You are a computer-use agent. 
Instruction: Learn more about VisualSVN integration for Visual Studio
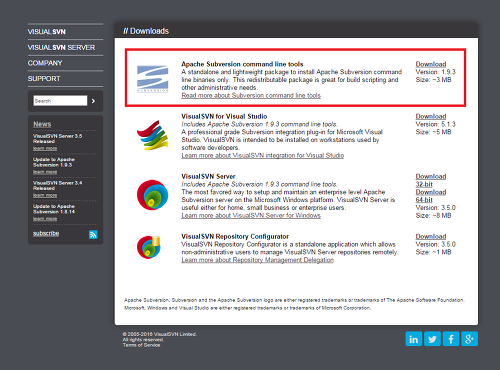point(263,155)
